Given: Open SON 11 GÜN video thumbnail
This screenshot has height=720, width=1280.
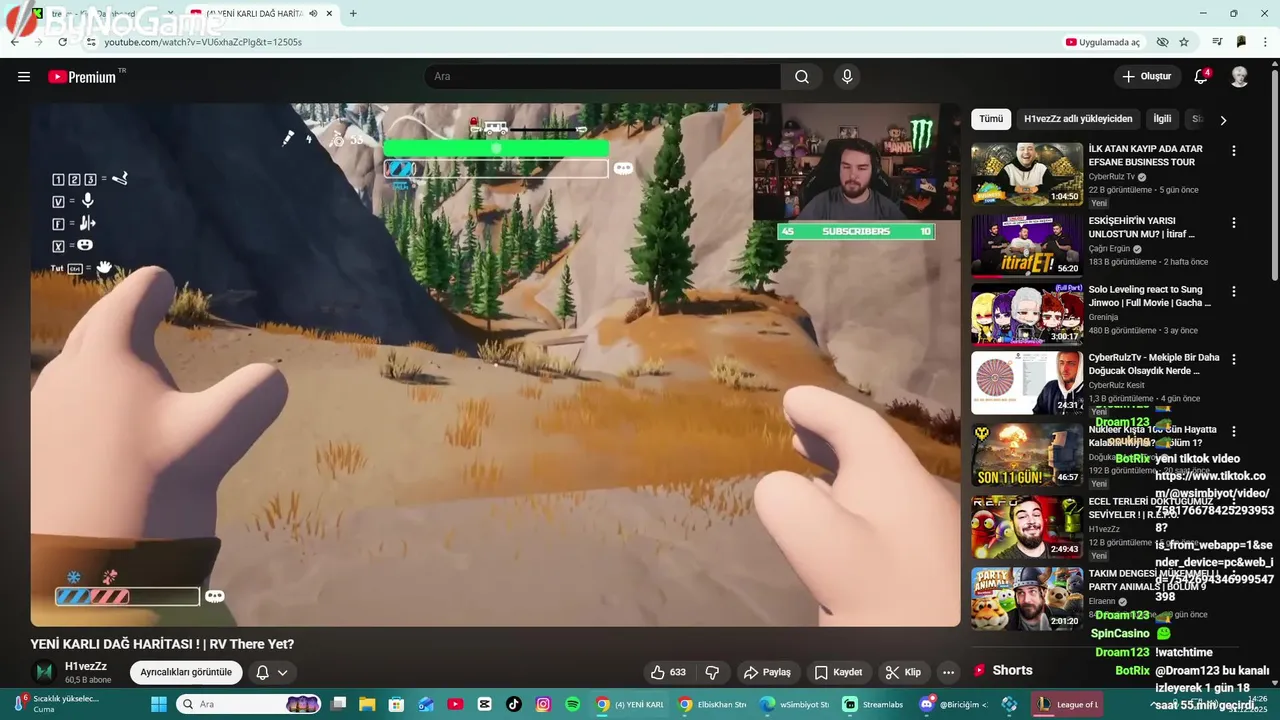Looking at the screenshot, I should tap(1027, 455).
